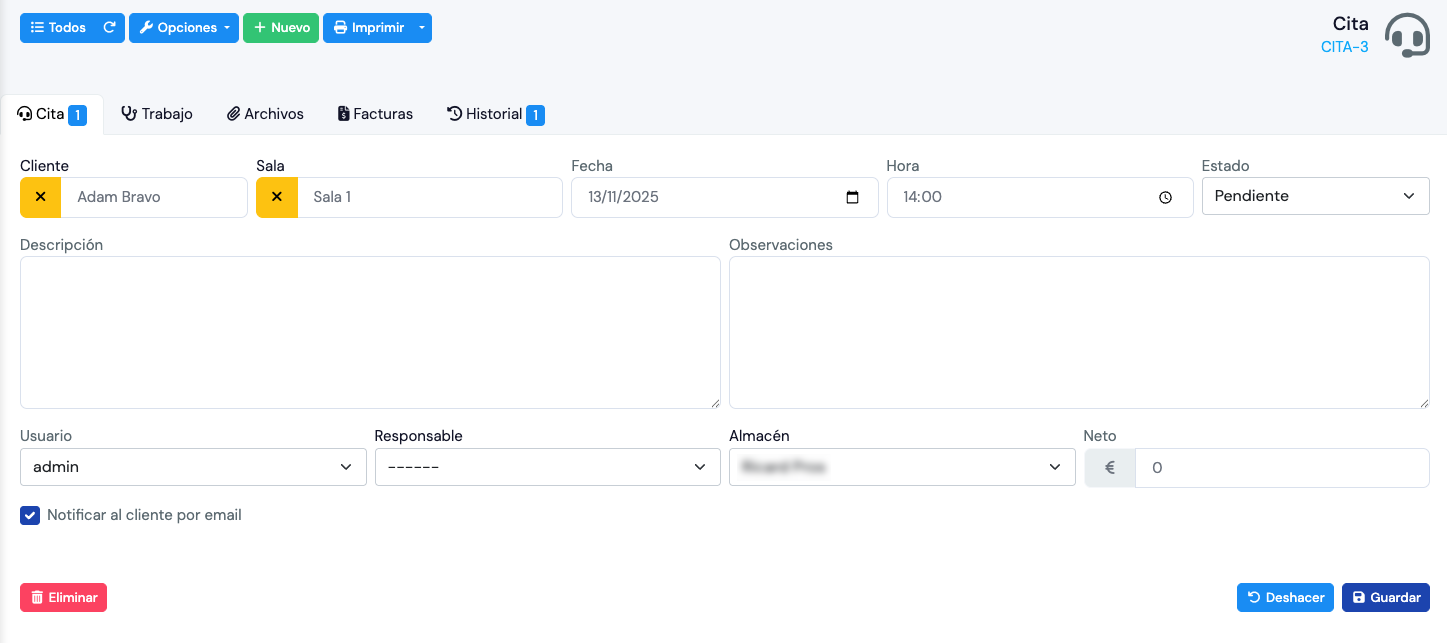Expand the Usuario dropdown showing admin
The image size is (1447, 643).
pyautogui.click(x=193, y=467)
